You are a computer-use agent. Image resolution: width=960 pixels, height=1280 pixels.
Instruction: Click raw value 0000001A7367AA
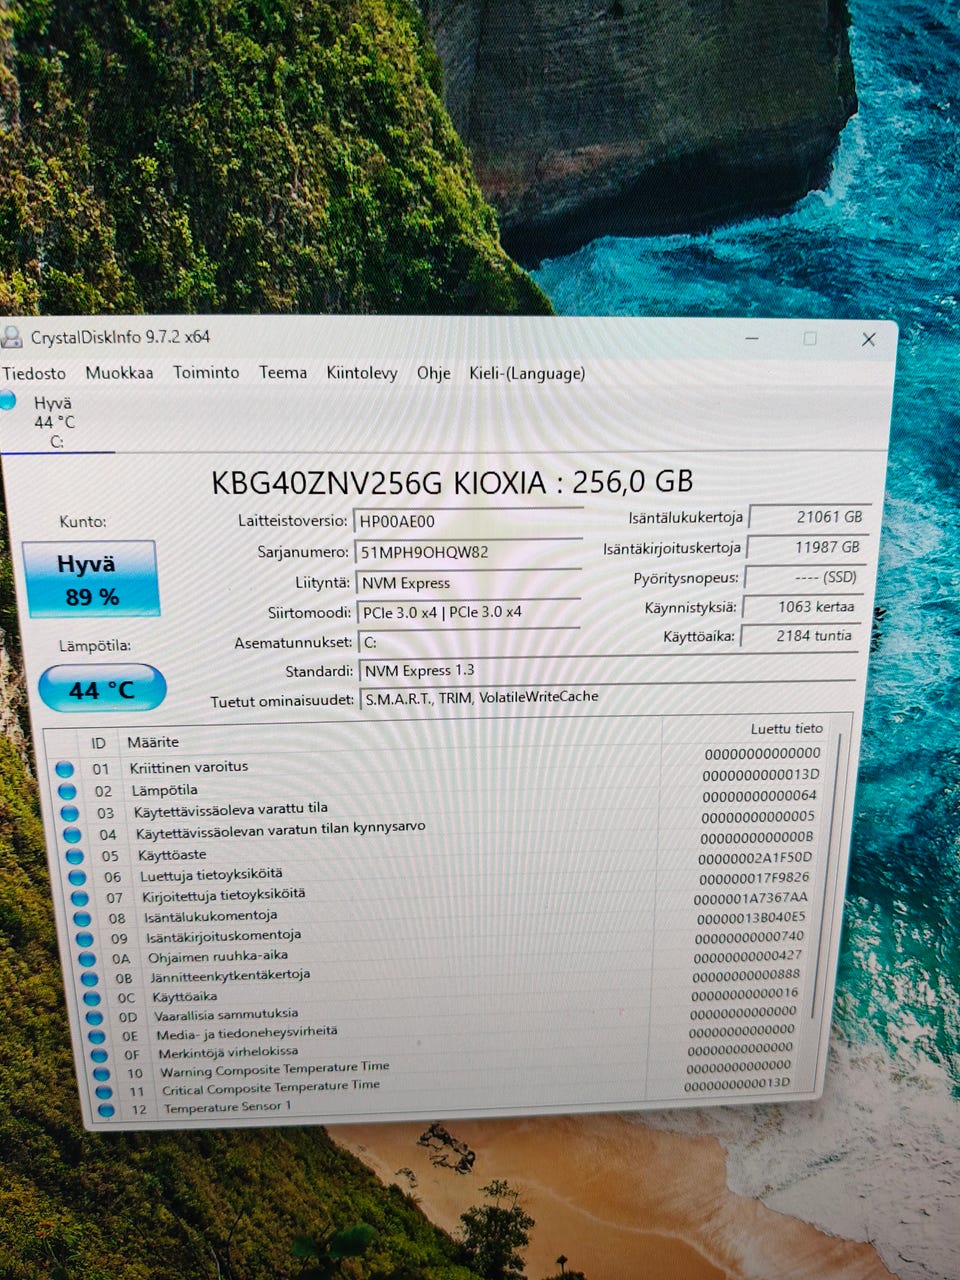pyautogui.click(x=750, y=898)
